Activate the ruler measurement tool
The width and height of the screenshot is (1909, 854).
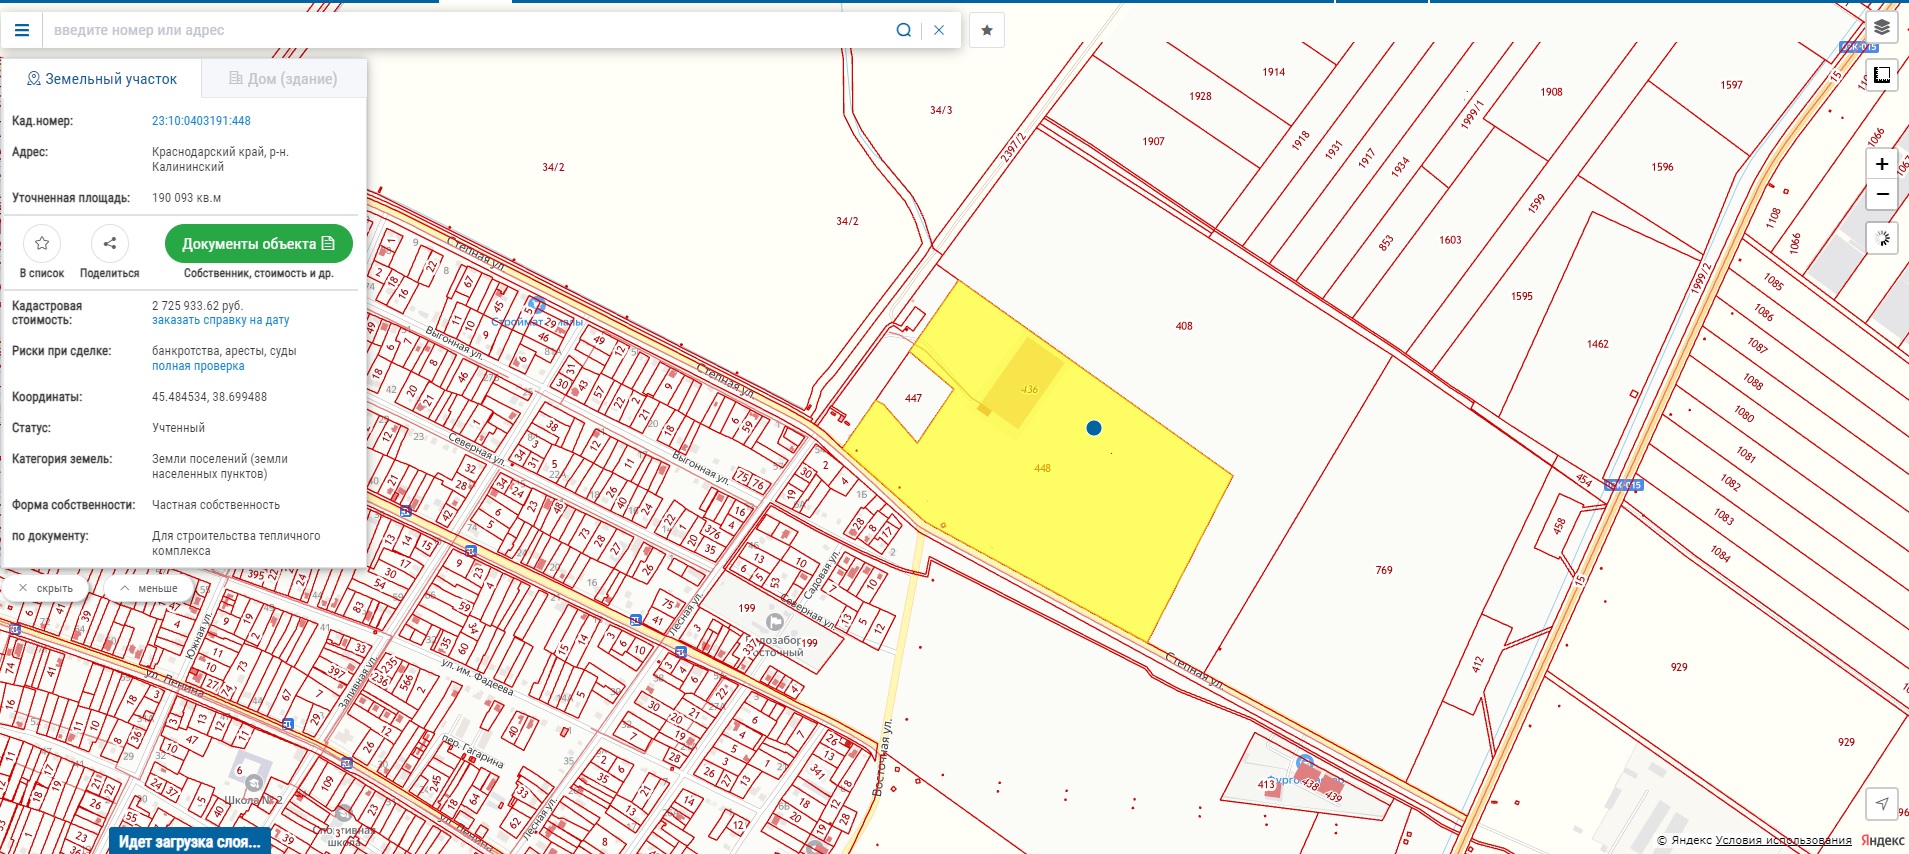1881,75
